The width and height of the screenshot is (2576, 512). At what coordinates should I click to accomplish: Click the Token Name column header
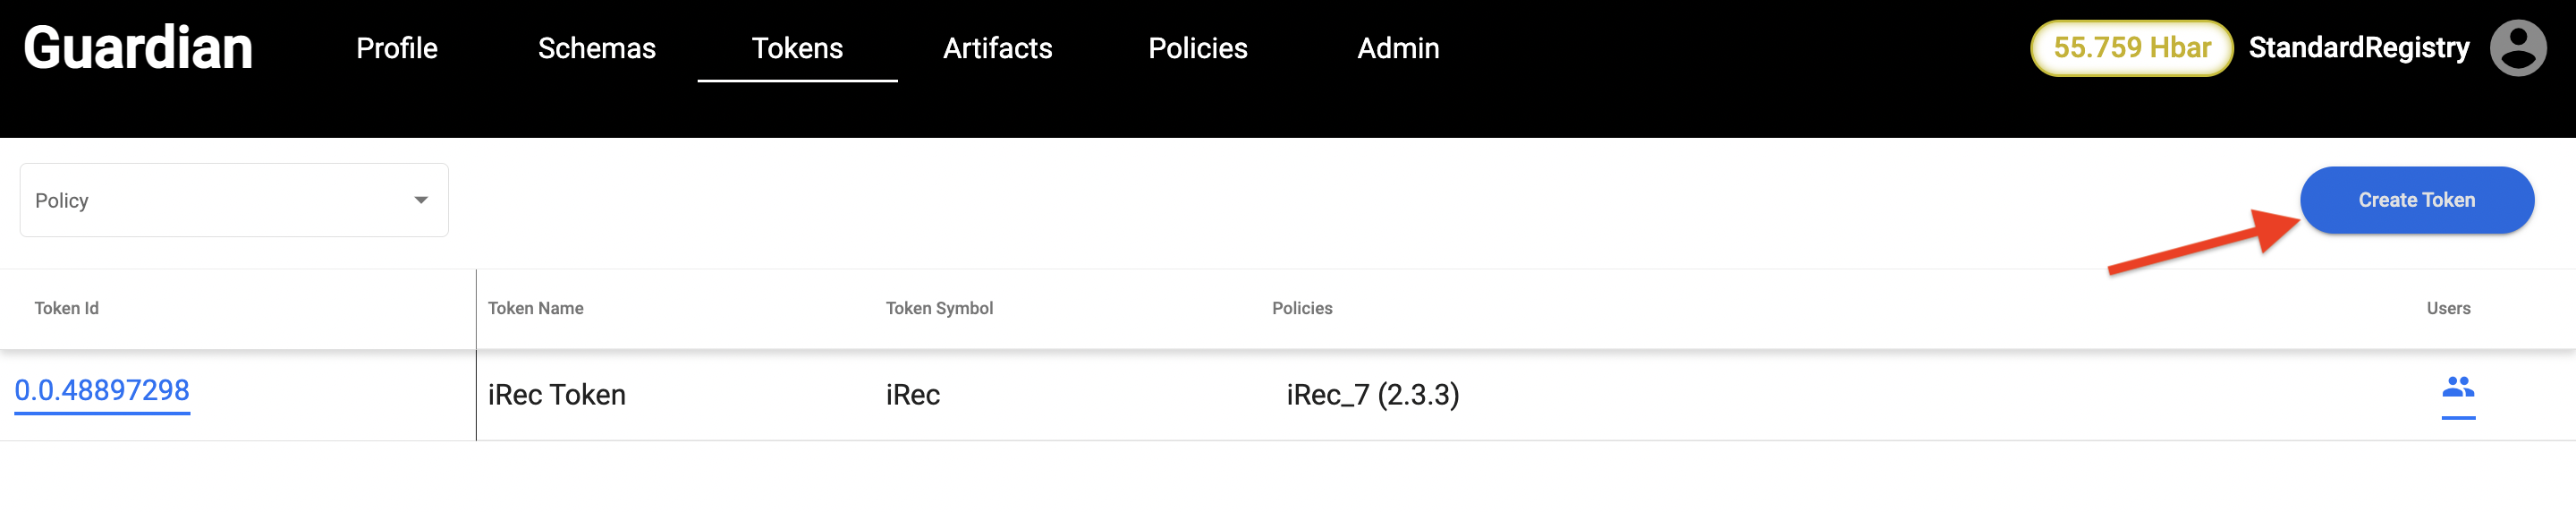coord(535,308)
